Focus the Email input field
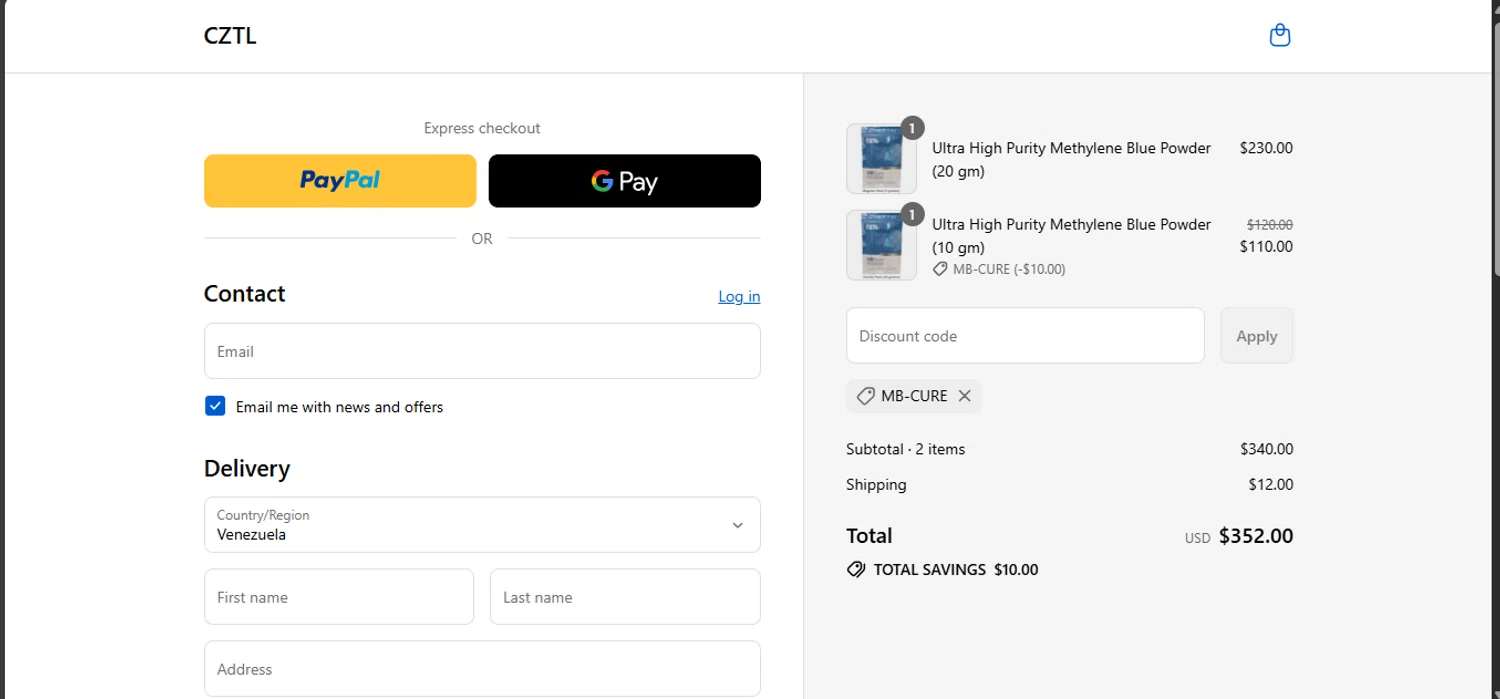 (x=482, y=351)
